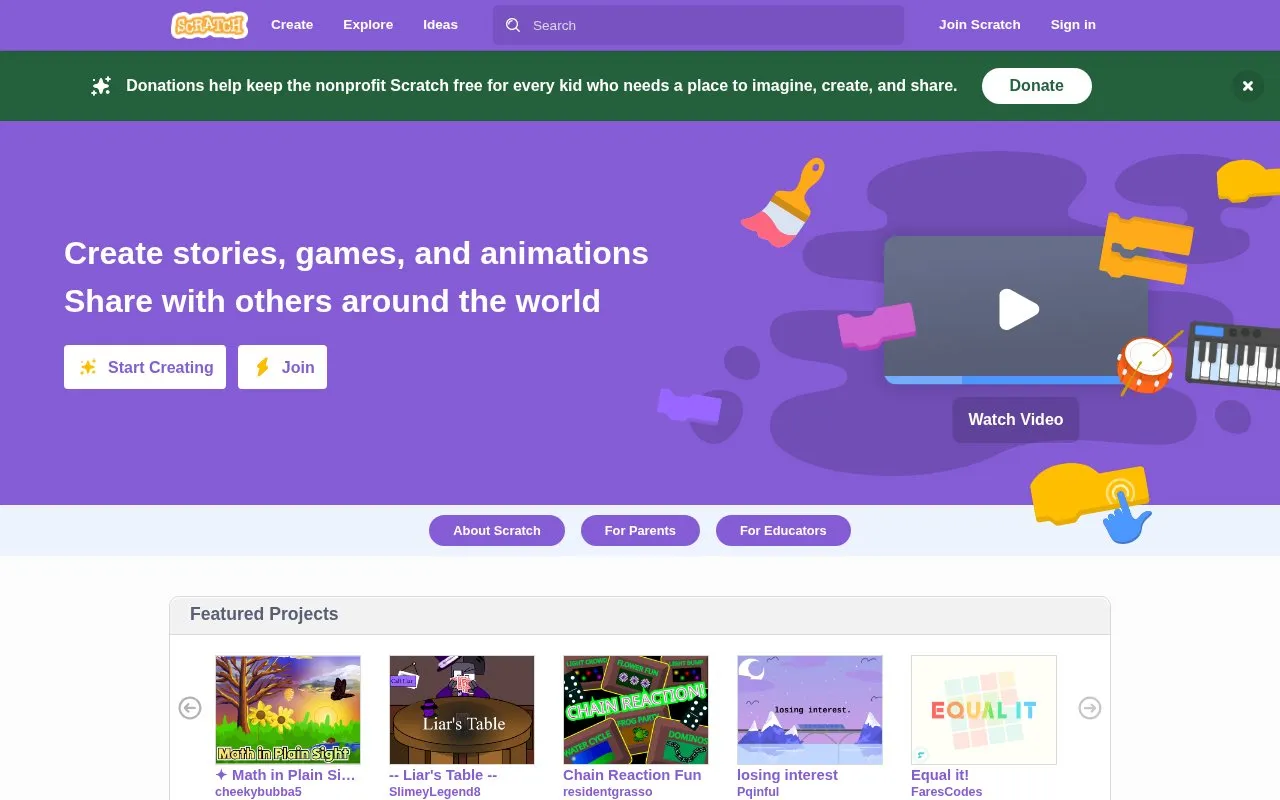This screenshot has height=800, width=1280.
Task: Open author Pqinful's profile
Action: (758, 792)
